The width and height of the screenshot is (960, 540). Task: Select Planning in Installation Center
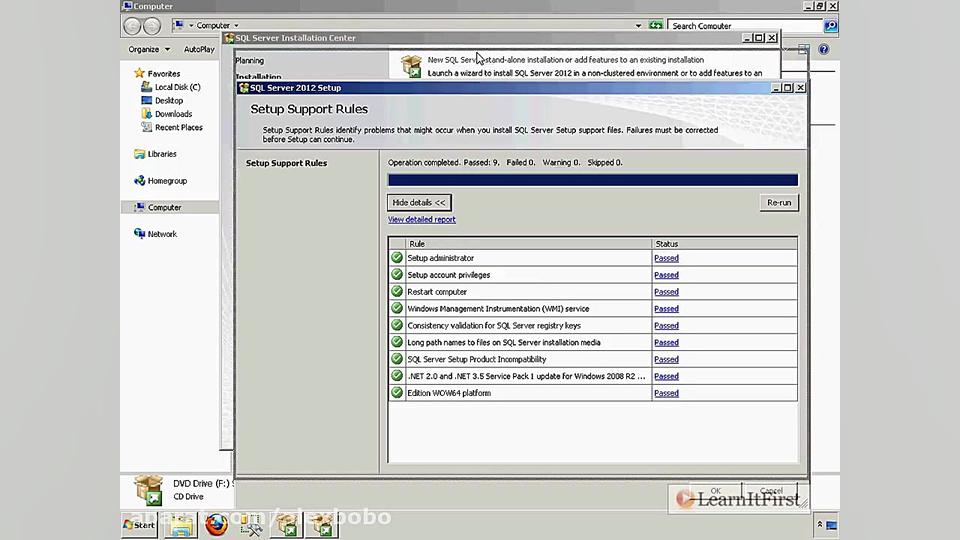point(250,61)
